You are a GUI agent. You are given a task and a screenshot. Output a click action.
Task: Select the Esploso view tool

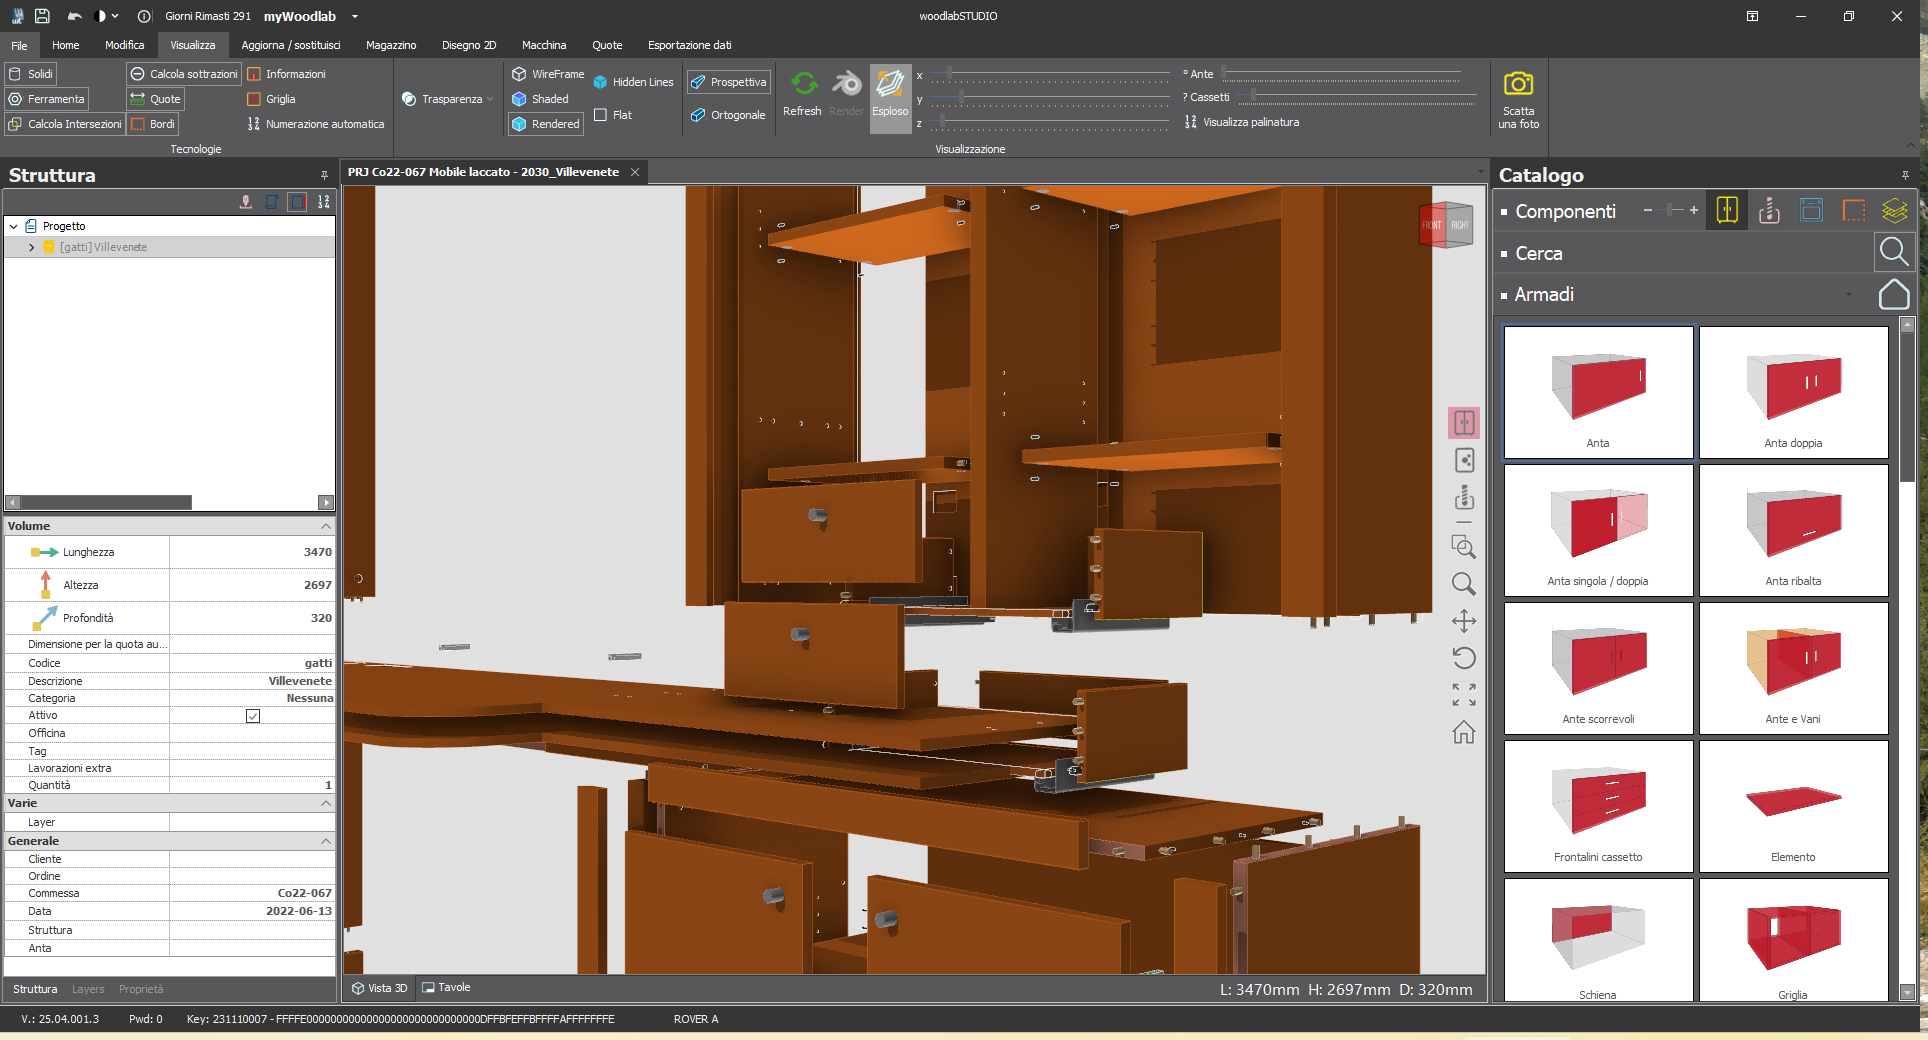pos(889,95)
